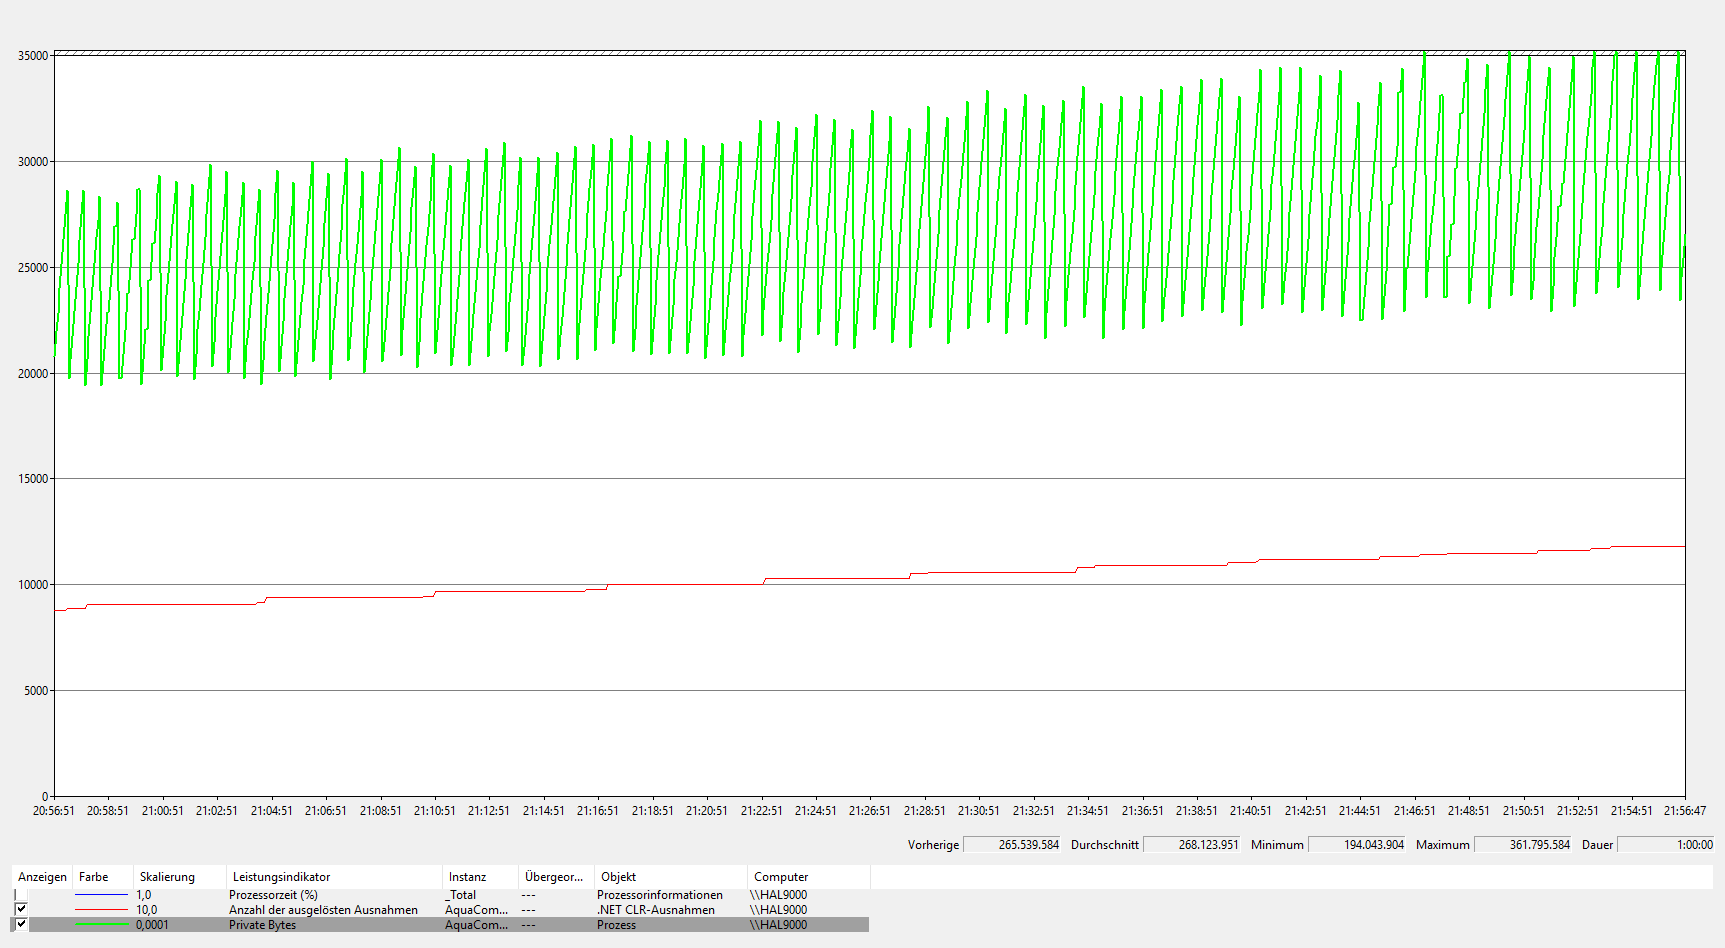Click the blue Prozessorzeit color line

pyautogui.click(x=101, y=895)
